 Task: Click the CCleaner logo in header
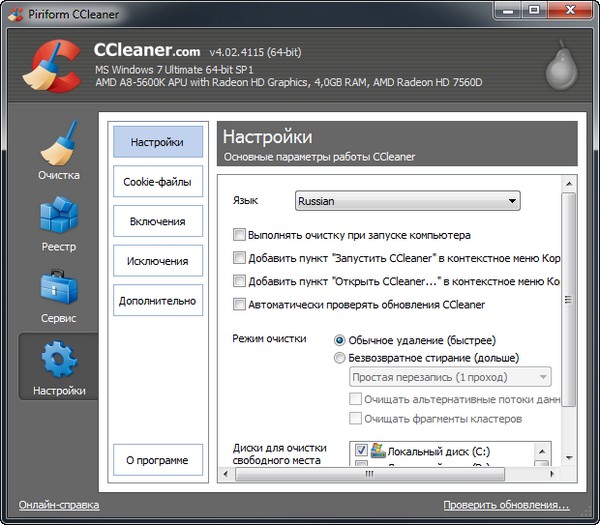48,65
